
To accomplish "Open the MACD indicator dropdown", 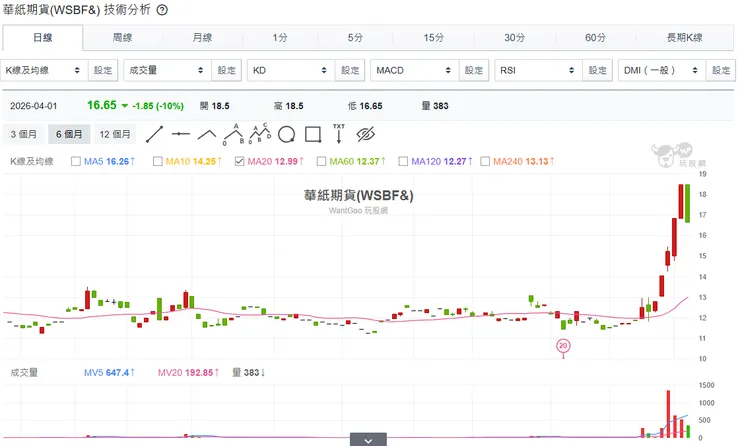I will point(415,70).
